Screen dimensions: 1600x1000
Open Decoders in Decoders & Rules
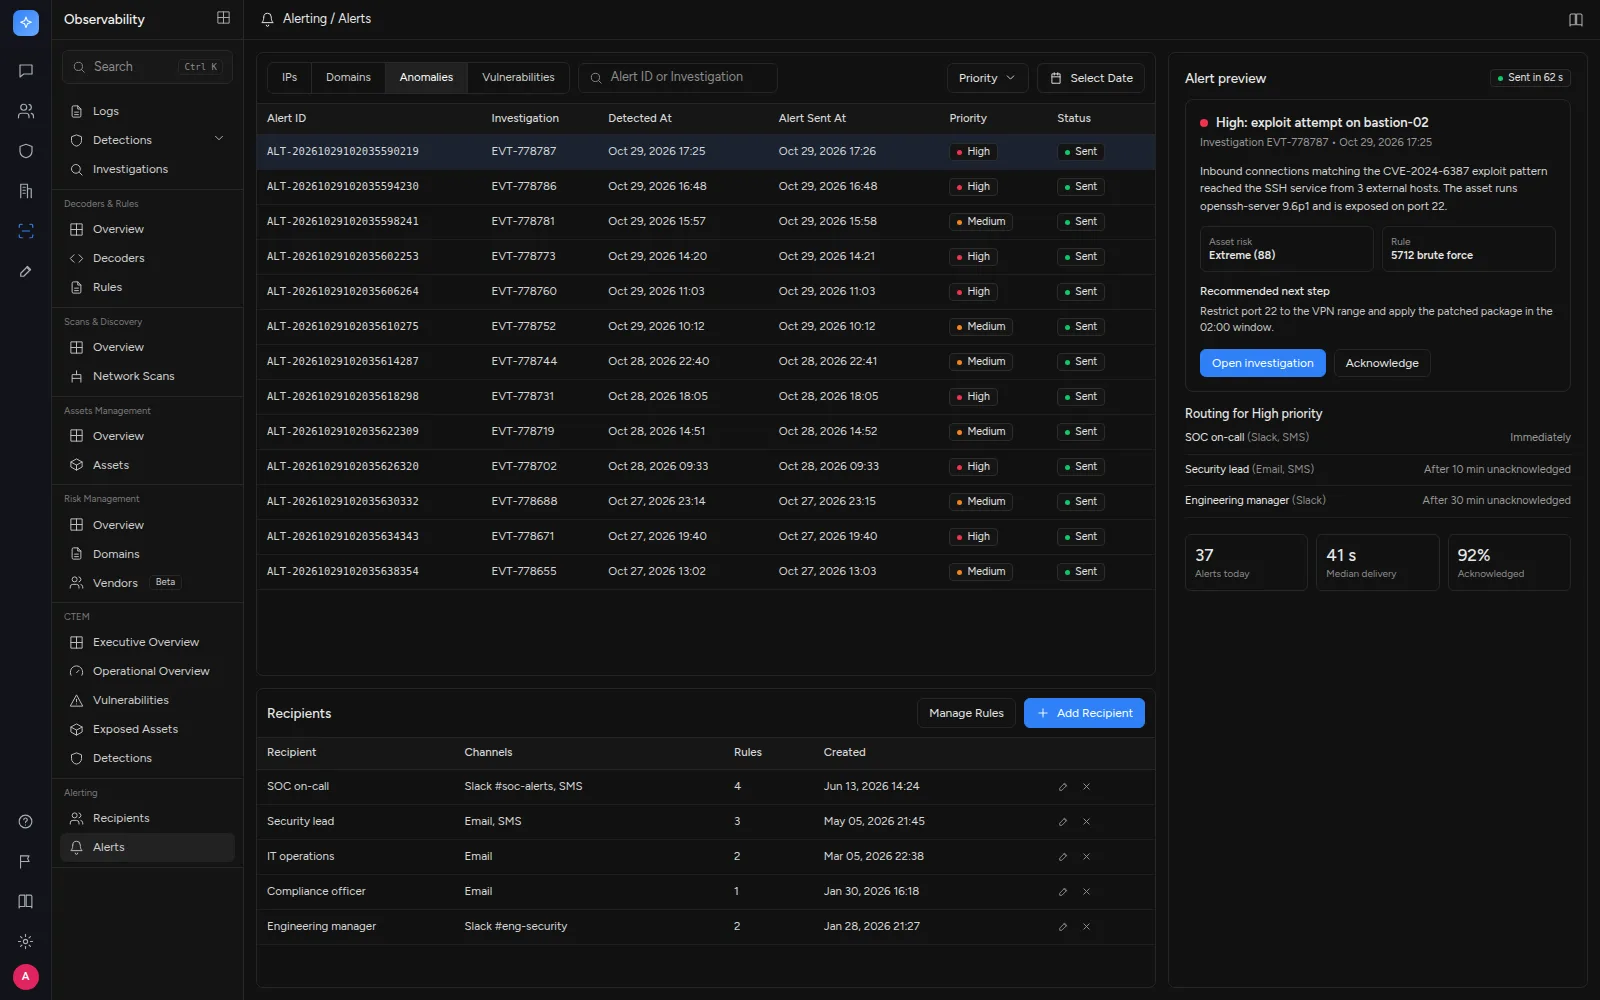[x=147, y=258]
